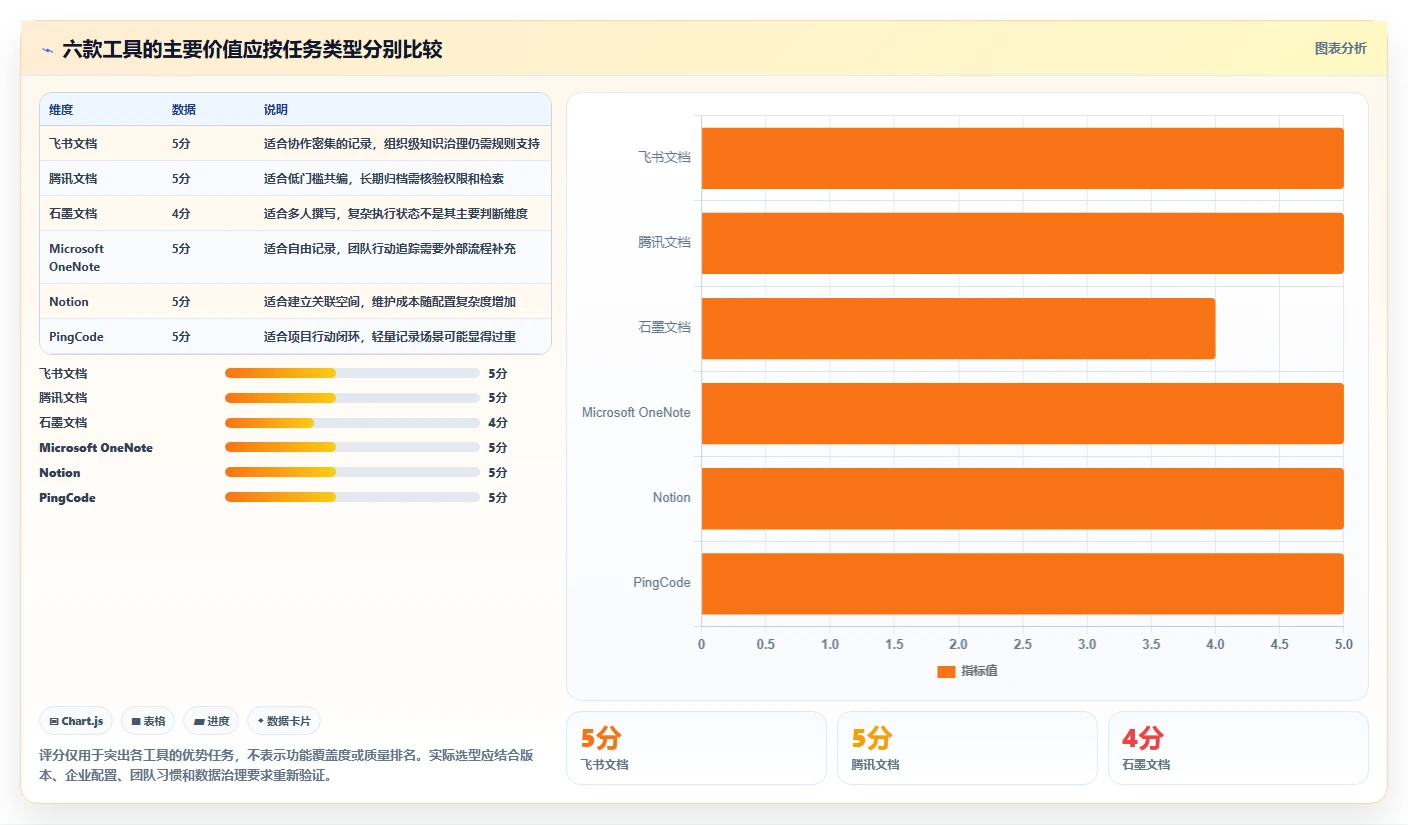
Task: Click the PingCode label beside its progress bar
Action: tap(67, 498)
